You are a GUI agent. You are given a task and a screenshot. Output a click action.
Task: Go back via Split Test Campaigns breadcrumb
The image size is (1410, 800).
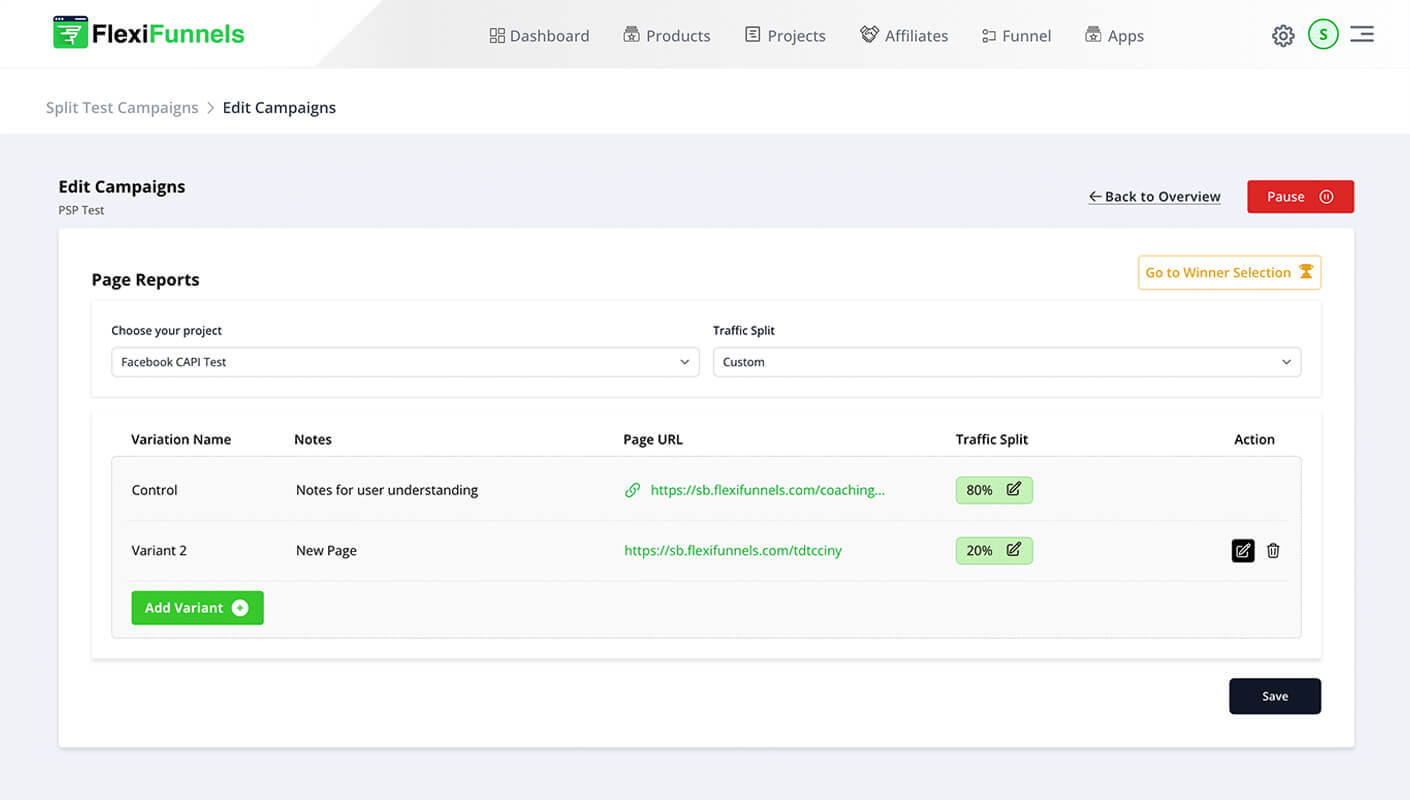[x=121, y=107]
